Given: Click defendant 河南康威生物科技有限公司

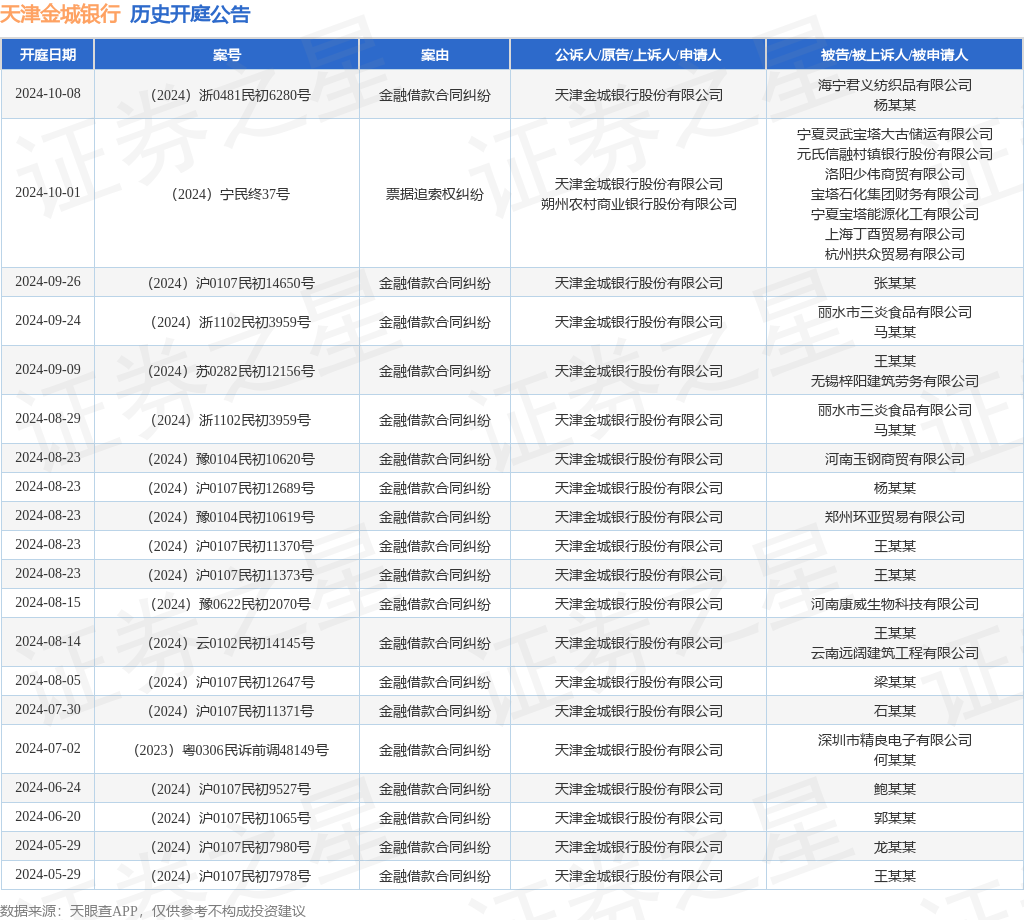Looking at the screenshot, I should click(895, 605).
